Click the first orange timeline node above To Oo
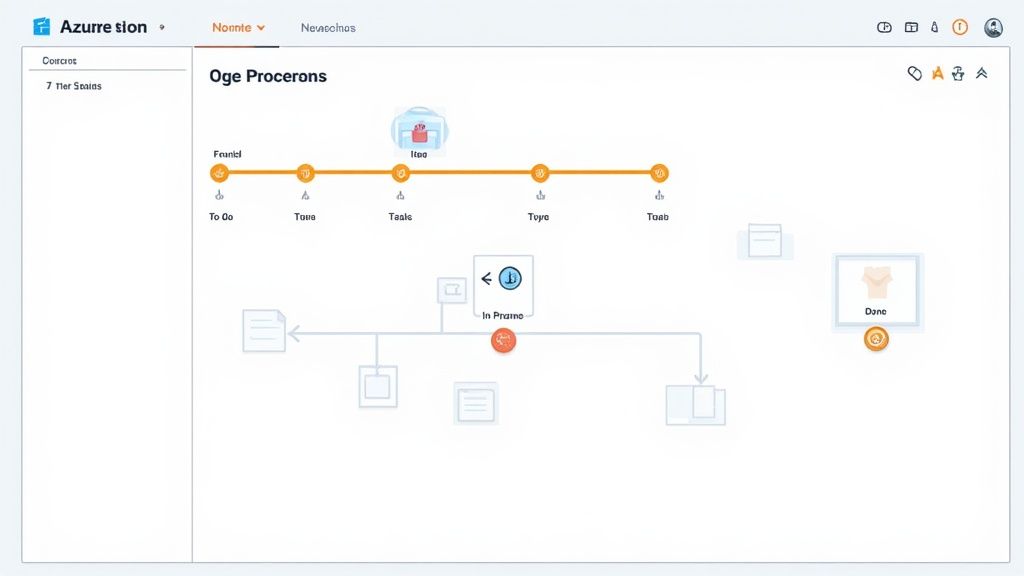Screen dimensions: 1024x576 click(219, 173)
